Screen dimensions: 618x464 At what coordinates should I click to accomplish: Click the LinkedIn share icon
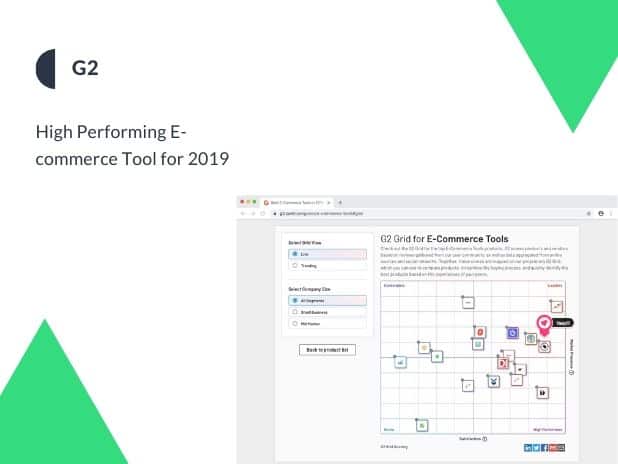[x=527, y=447]
